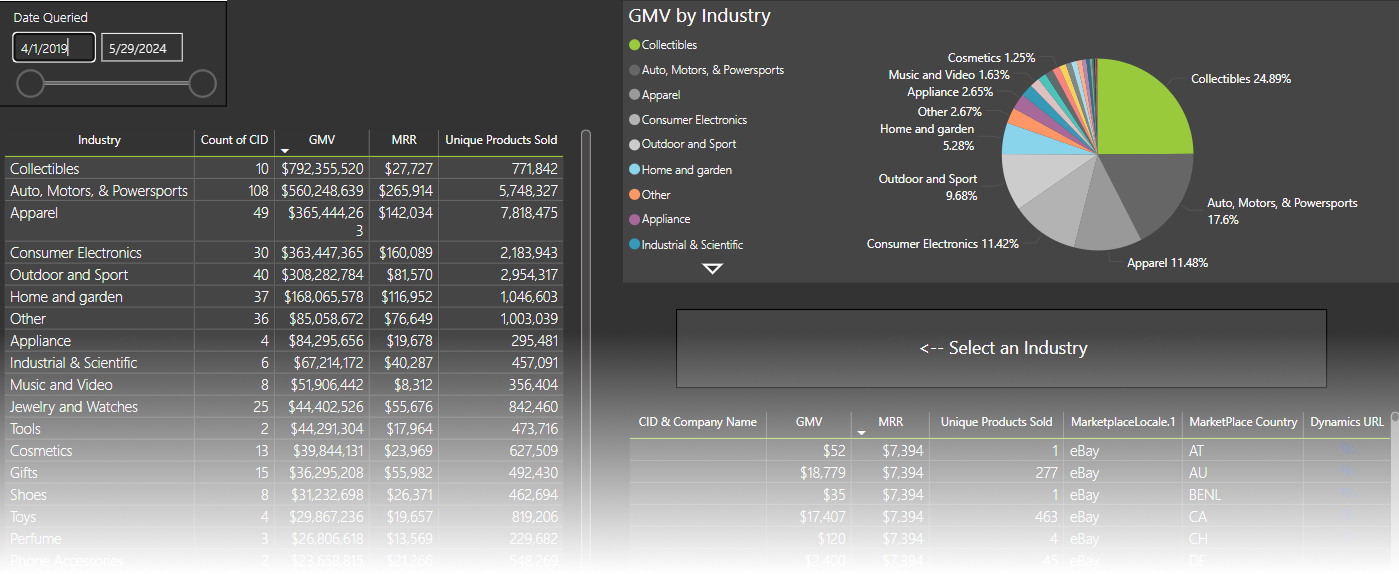Sort the left table by Industry header

pyautogui.click(x=99, y=140)
